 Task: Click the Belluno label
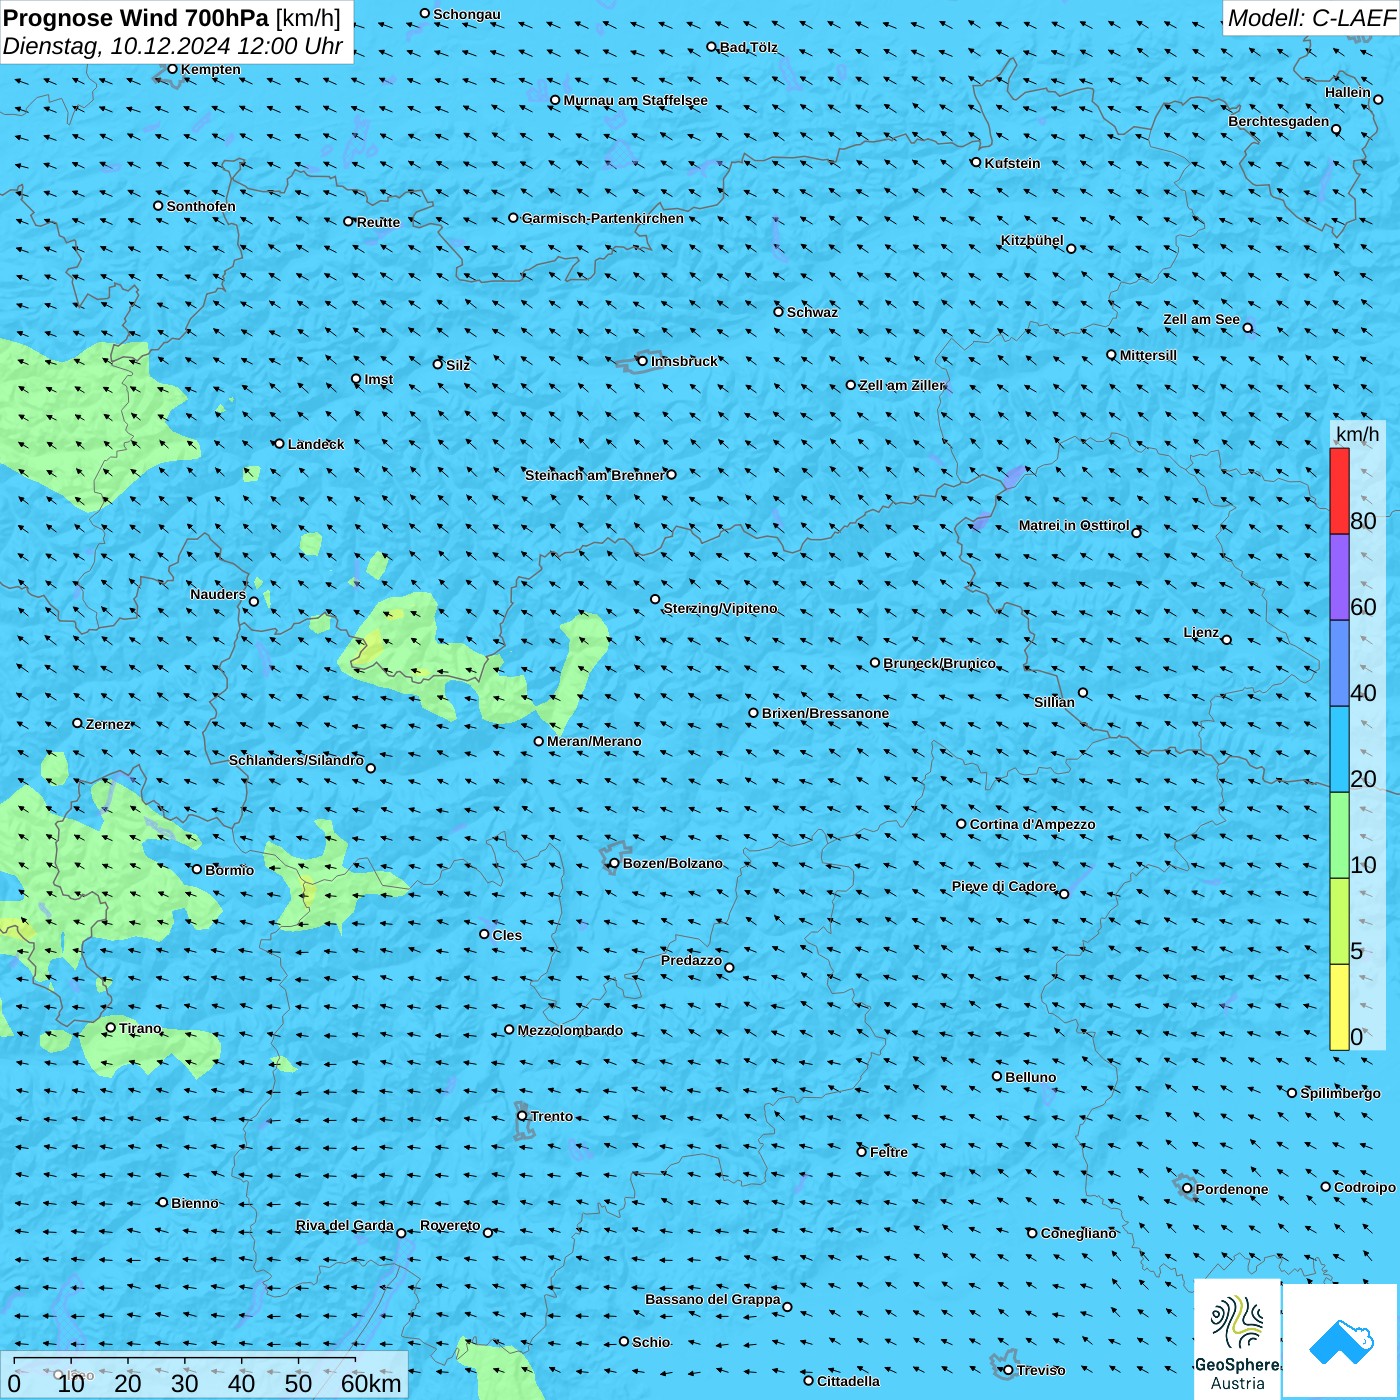tap(1030, 1077)
